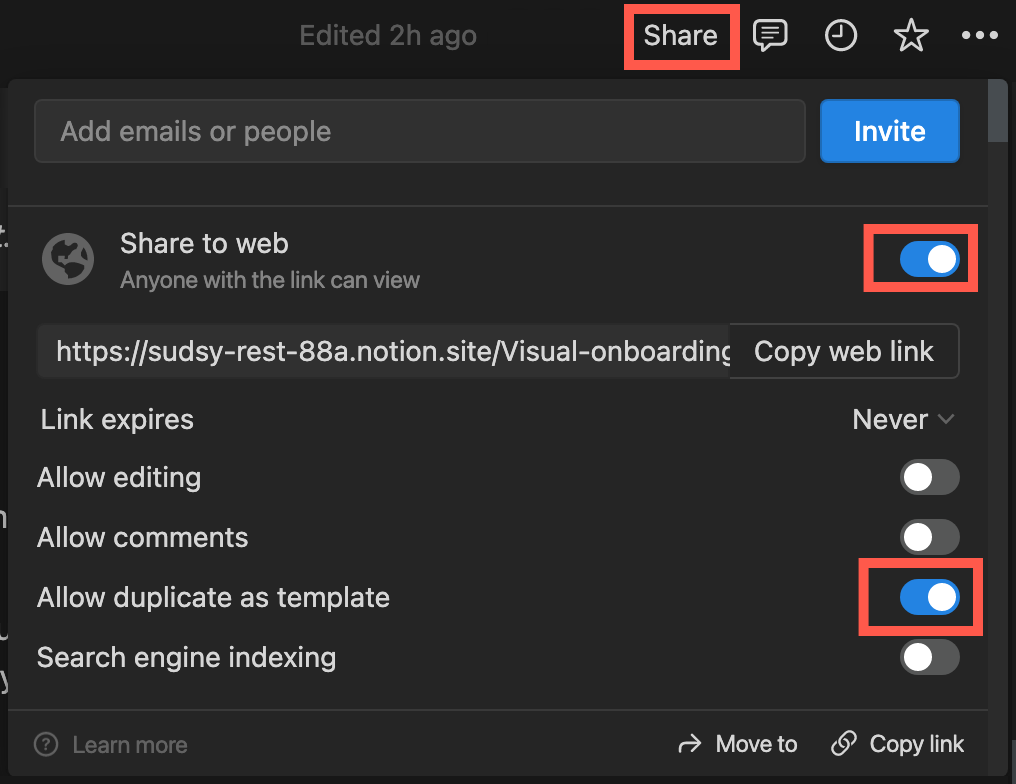Image resolution: width=1016 pixels, height=784 pixels.
Task: Click Copy web link
Action: [844, 351]
